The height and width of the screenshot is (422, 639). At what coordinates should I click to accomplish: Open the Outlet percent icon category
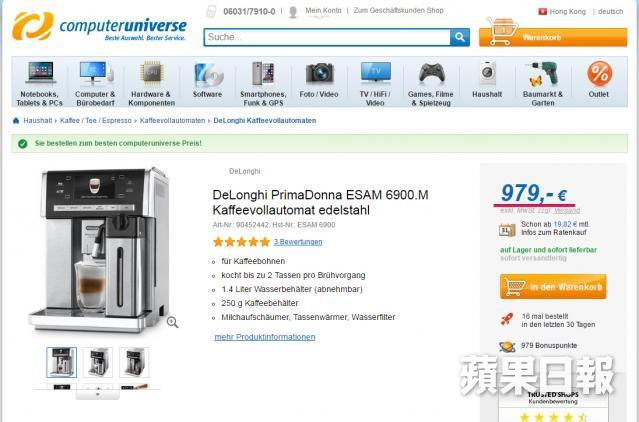599,74
